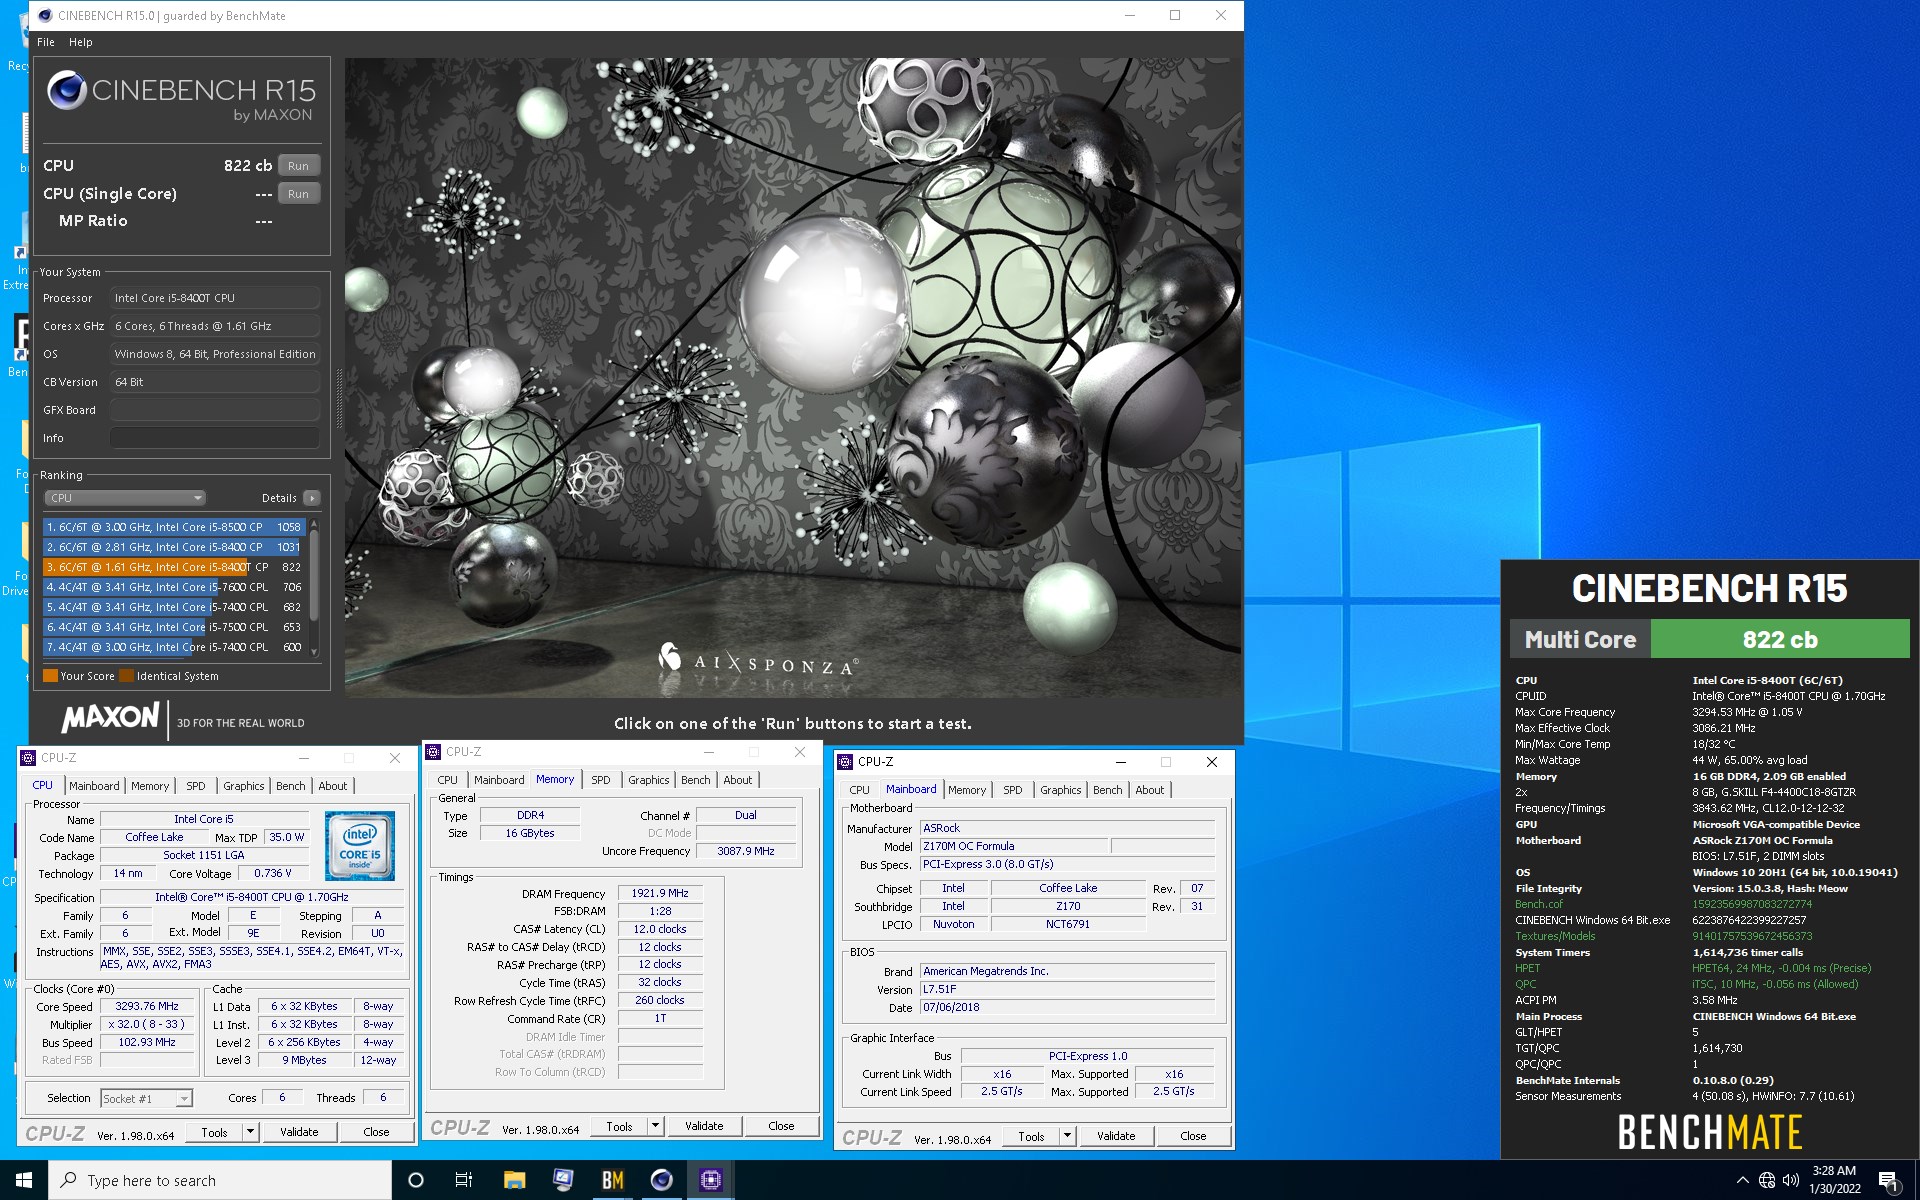Viewport: 1920px width, 1200px height.
Task: Click the Identical System legend swatch
Action: [127, 676]
